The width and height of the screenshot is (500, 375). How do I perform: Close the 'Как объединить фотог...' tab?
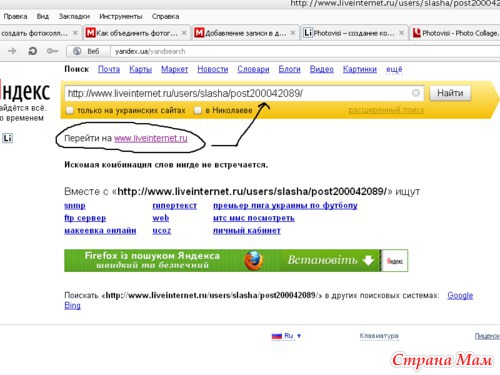click(x=184, y=33)
